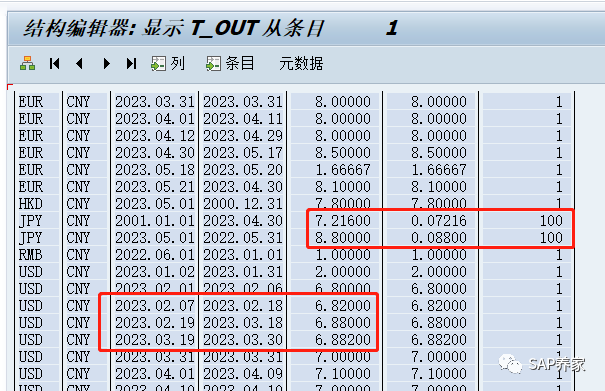605x391 pixels.
Task: Select end date 2023.04.11
Action: click(243, 119)
